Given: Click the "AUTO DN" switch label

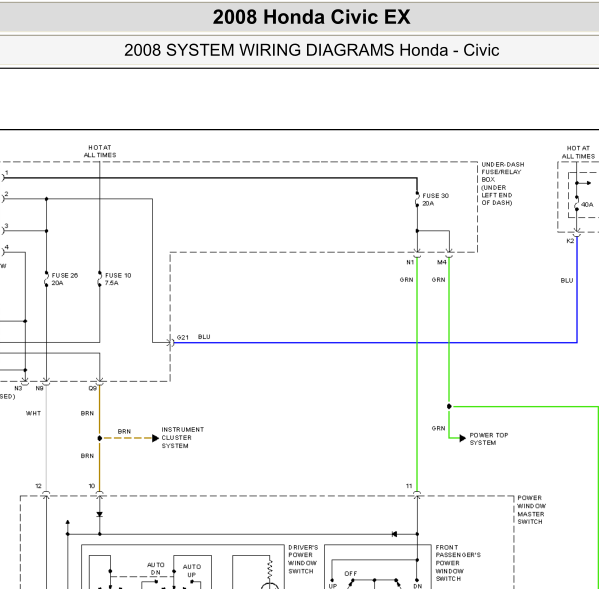Looking at the screenshot, I should point(156,569).
